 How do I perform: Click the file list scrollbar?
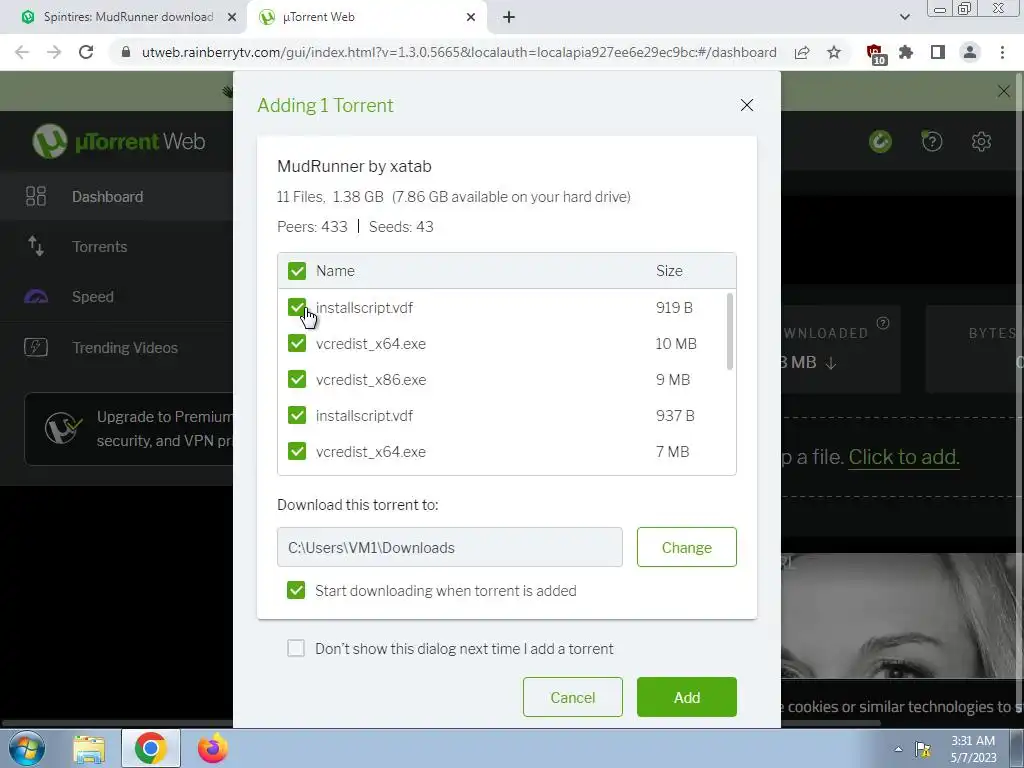pyautogui.click(x=729, y=332)
